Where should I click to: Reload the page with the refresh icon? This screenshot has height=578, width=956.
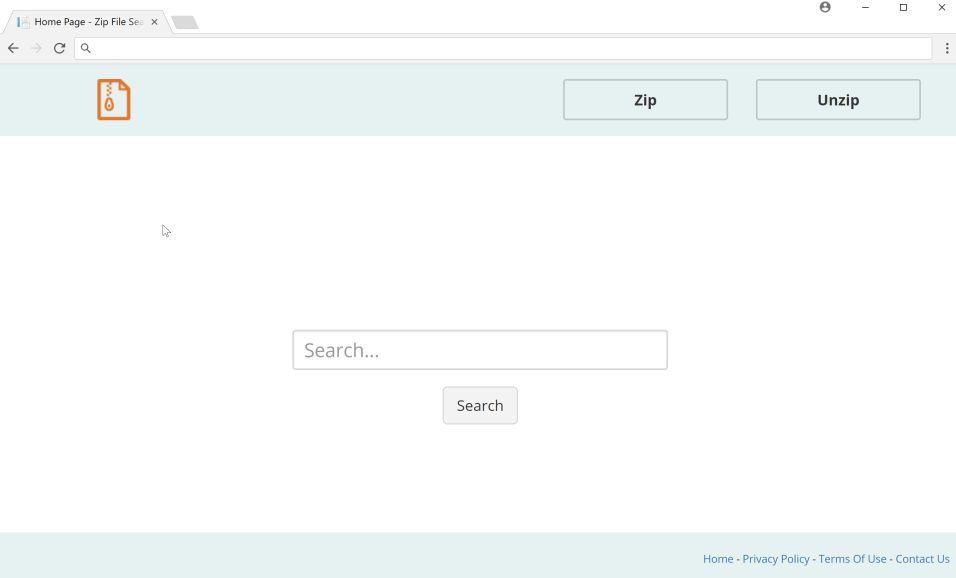point(59,48)
